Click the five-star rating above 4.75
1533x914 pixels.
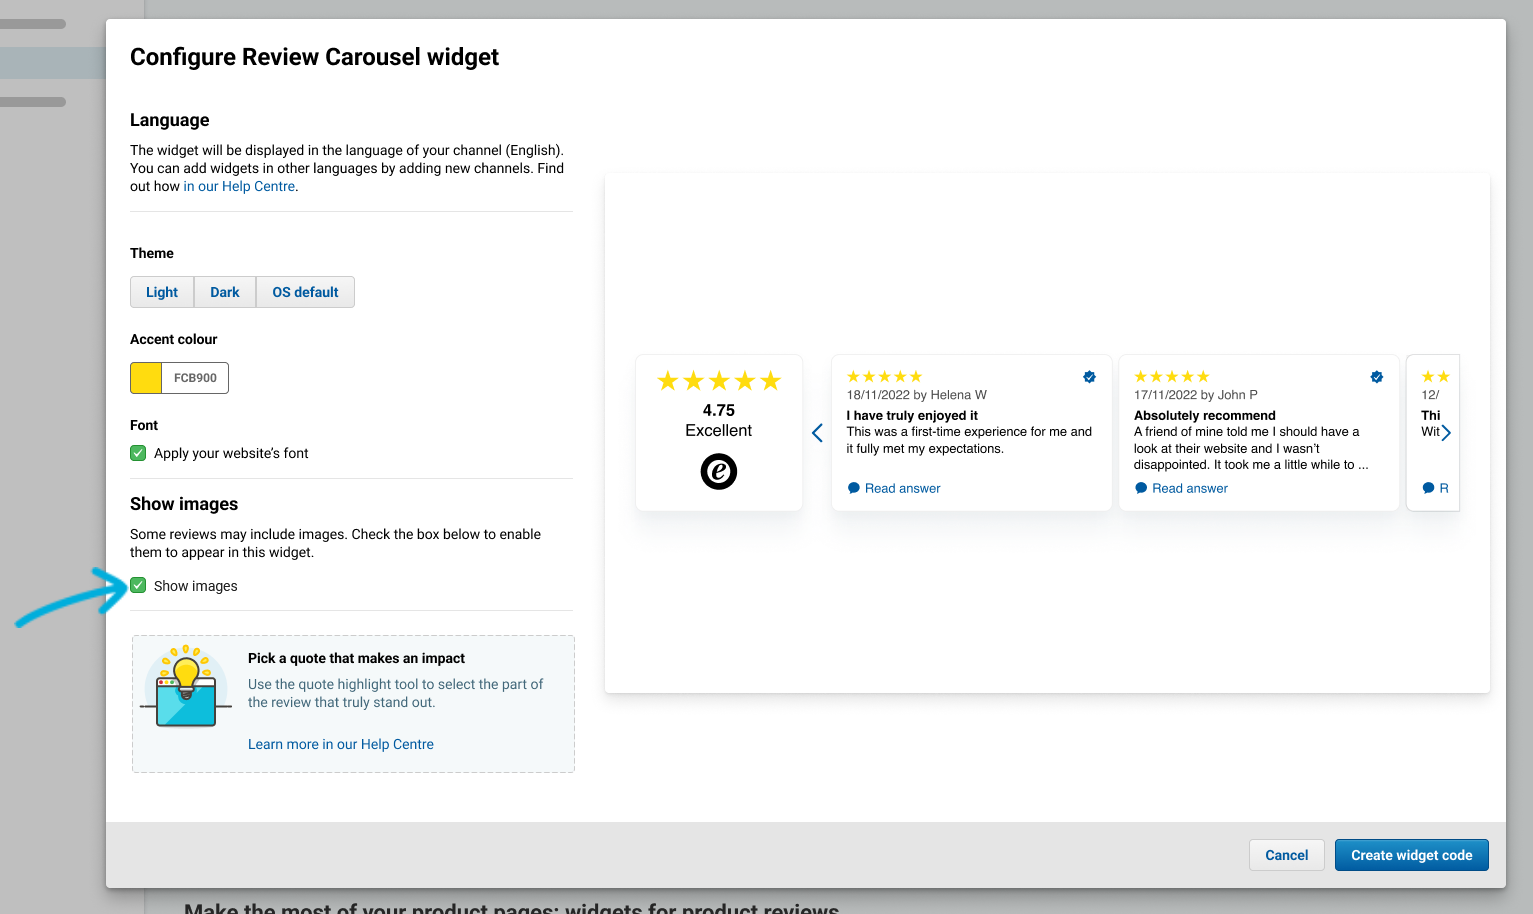point(719,381)
